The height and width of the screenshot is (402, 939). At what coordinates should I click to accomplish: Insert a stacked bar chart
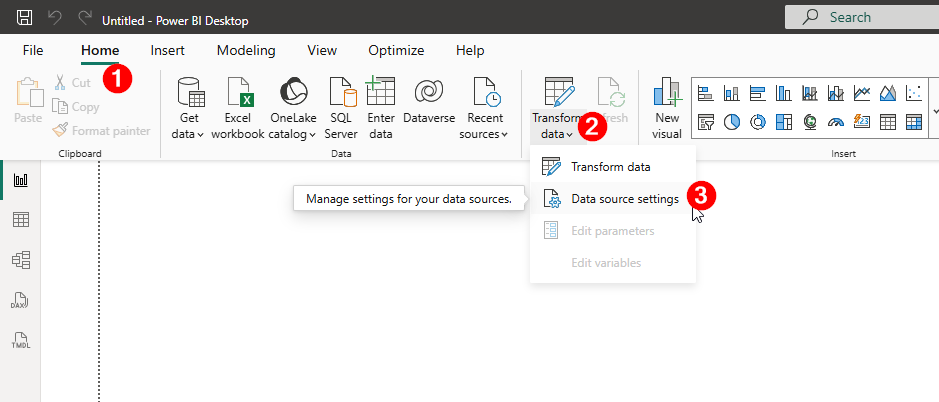[x=705, y=93]
